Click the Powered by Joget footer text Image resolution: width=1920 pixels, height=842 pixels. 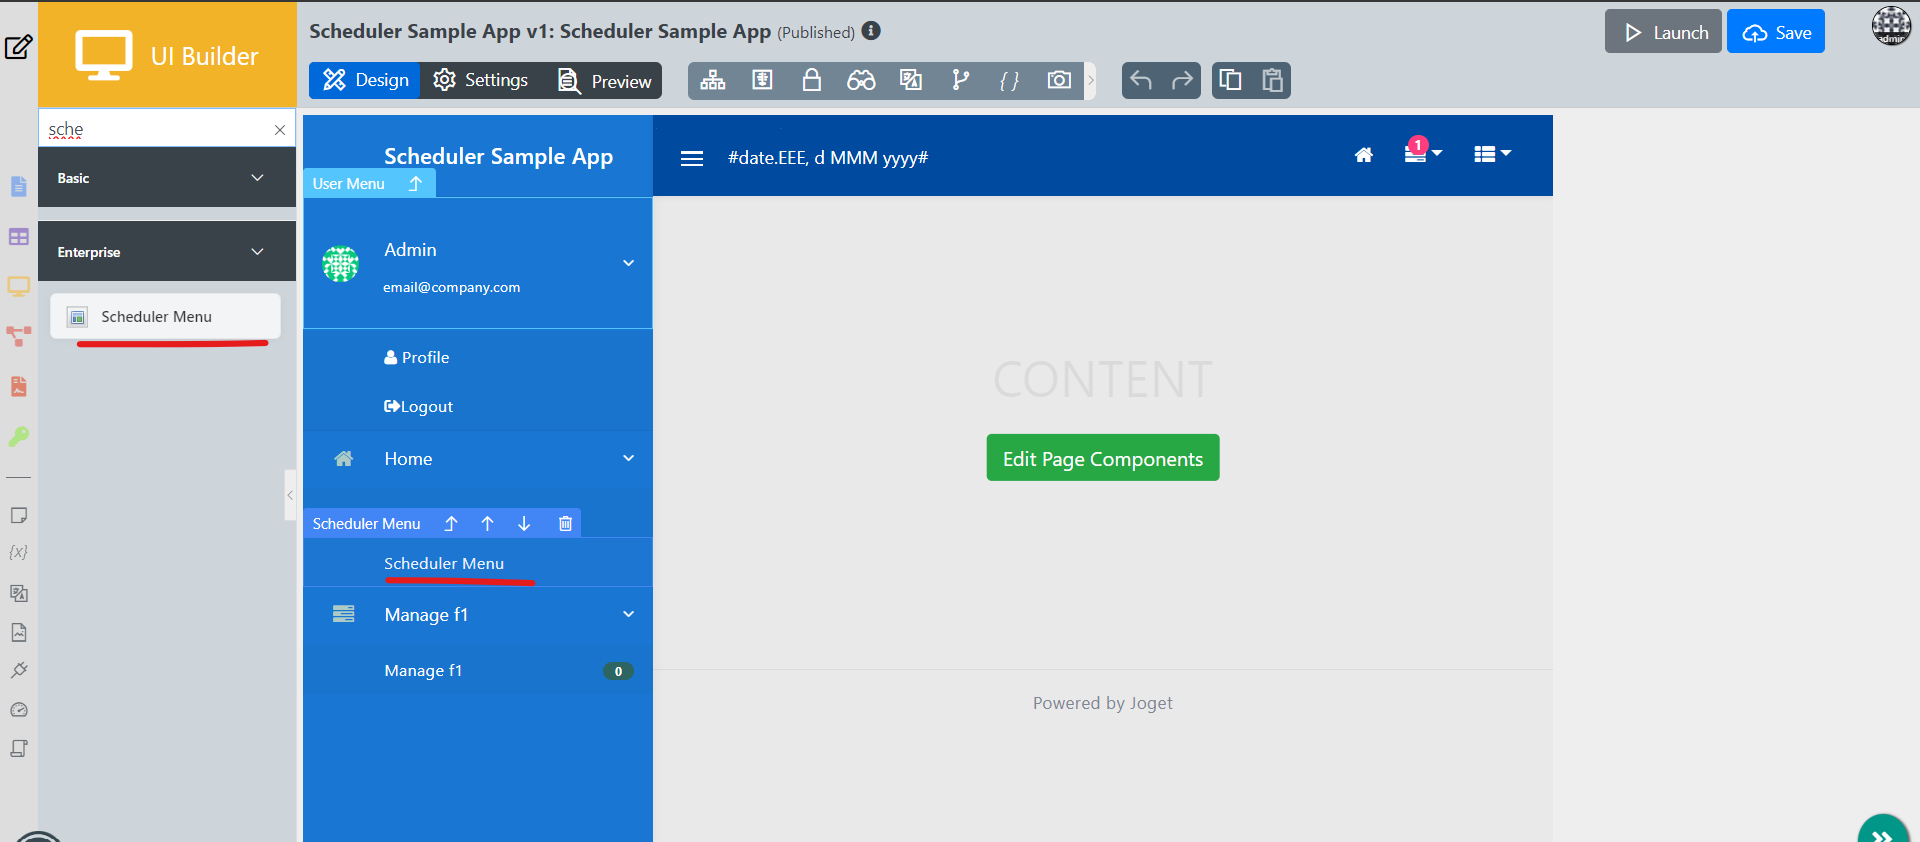click(1103, 703)
